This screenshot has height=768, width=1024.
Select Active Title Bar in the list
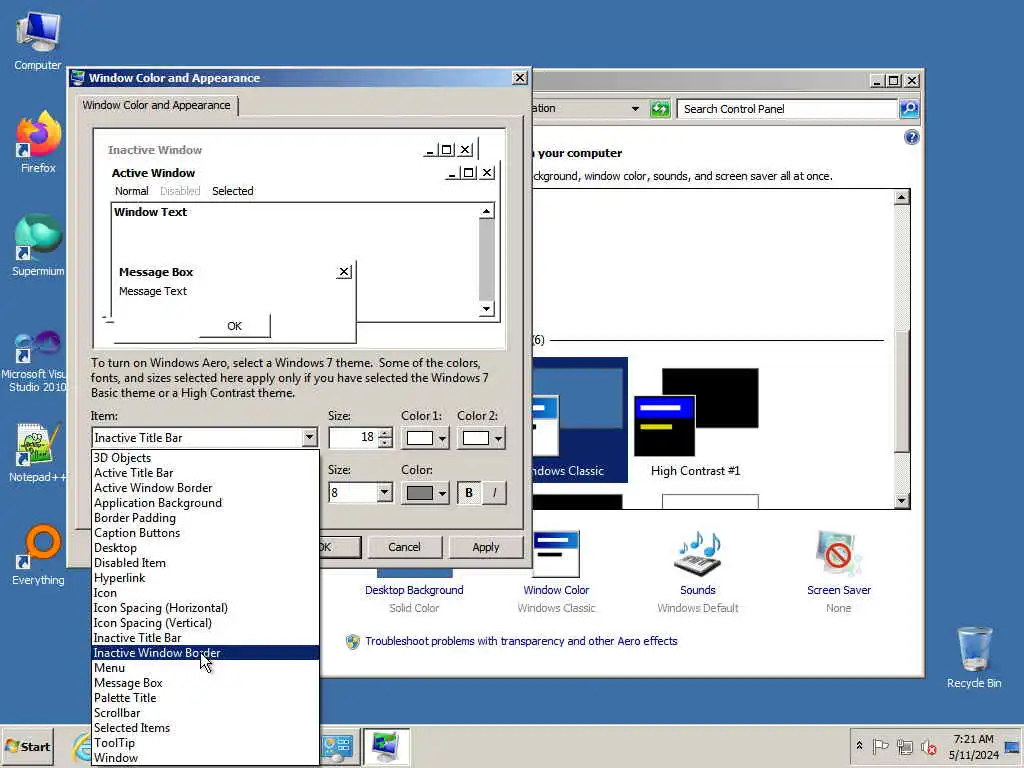click(205, 473)
